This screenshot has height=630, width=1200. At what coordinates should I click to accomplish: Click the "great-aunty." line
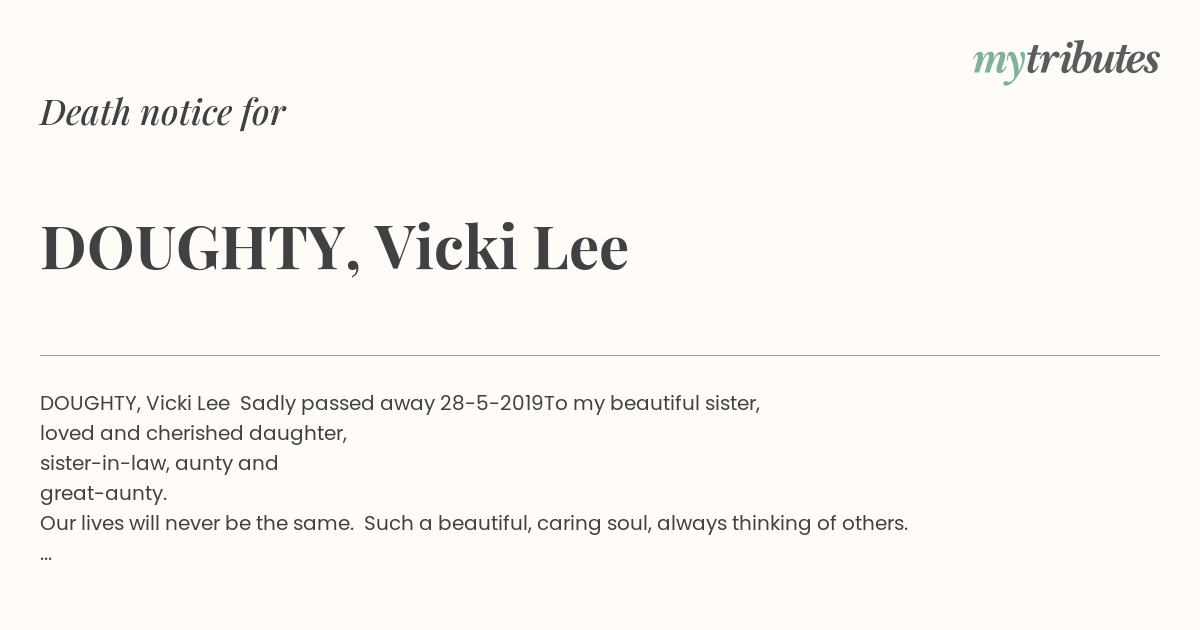(x=104, y=494)
